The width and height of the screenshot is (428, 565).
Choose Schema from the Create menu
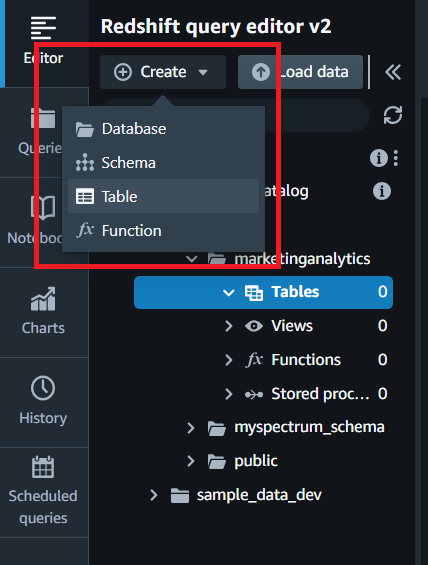click(x=164, y=163)
